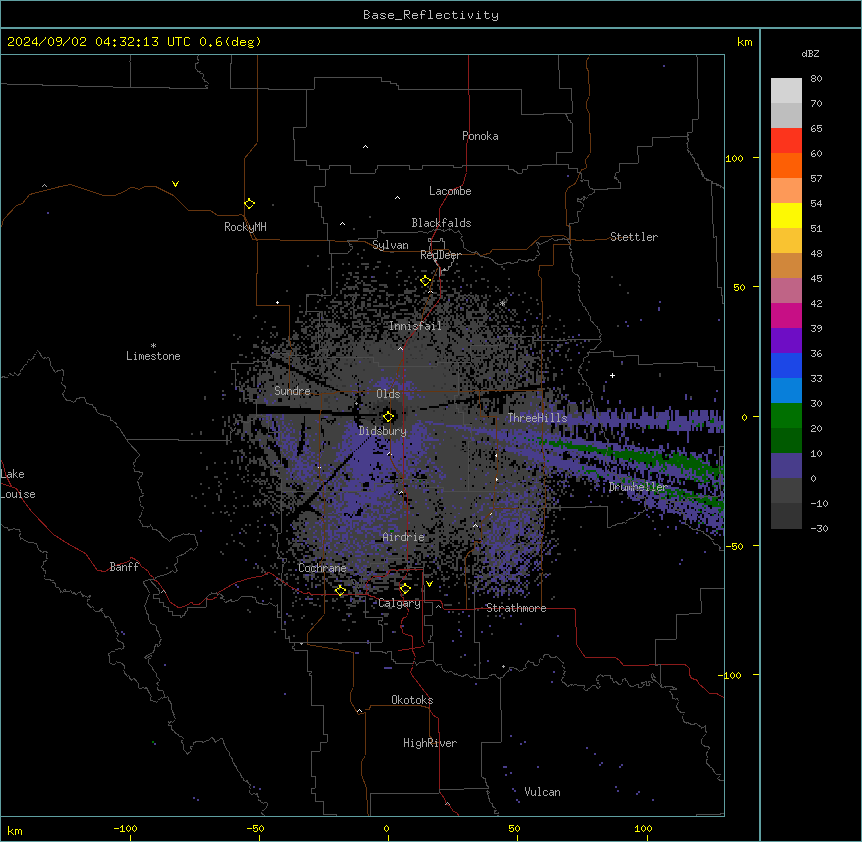Click the white plus marker near Drumheller region
Viewport: 862px width, 842px height.
point(612,375)
